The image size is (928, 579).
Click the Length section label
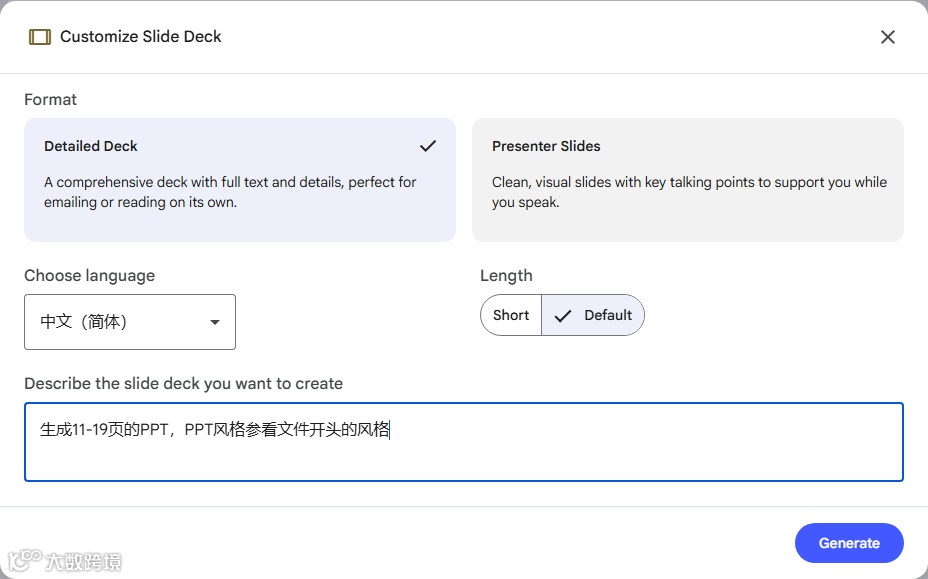(x=506, y=276)
